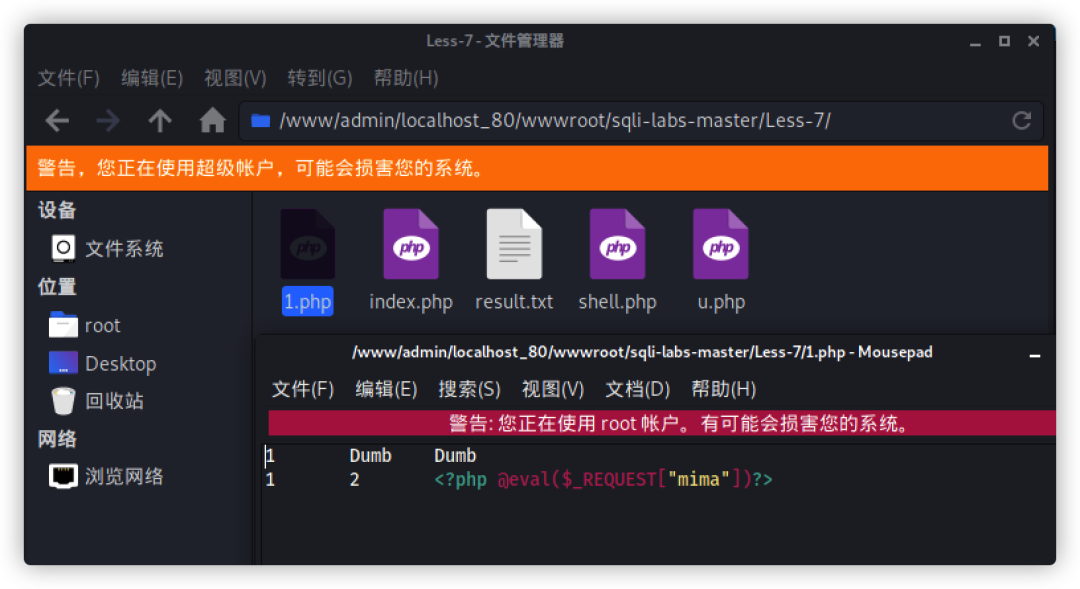Click the first Dumb in editor
1080x589 pixels.
371,455
